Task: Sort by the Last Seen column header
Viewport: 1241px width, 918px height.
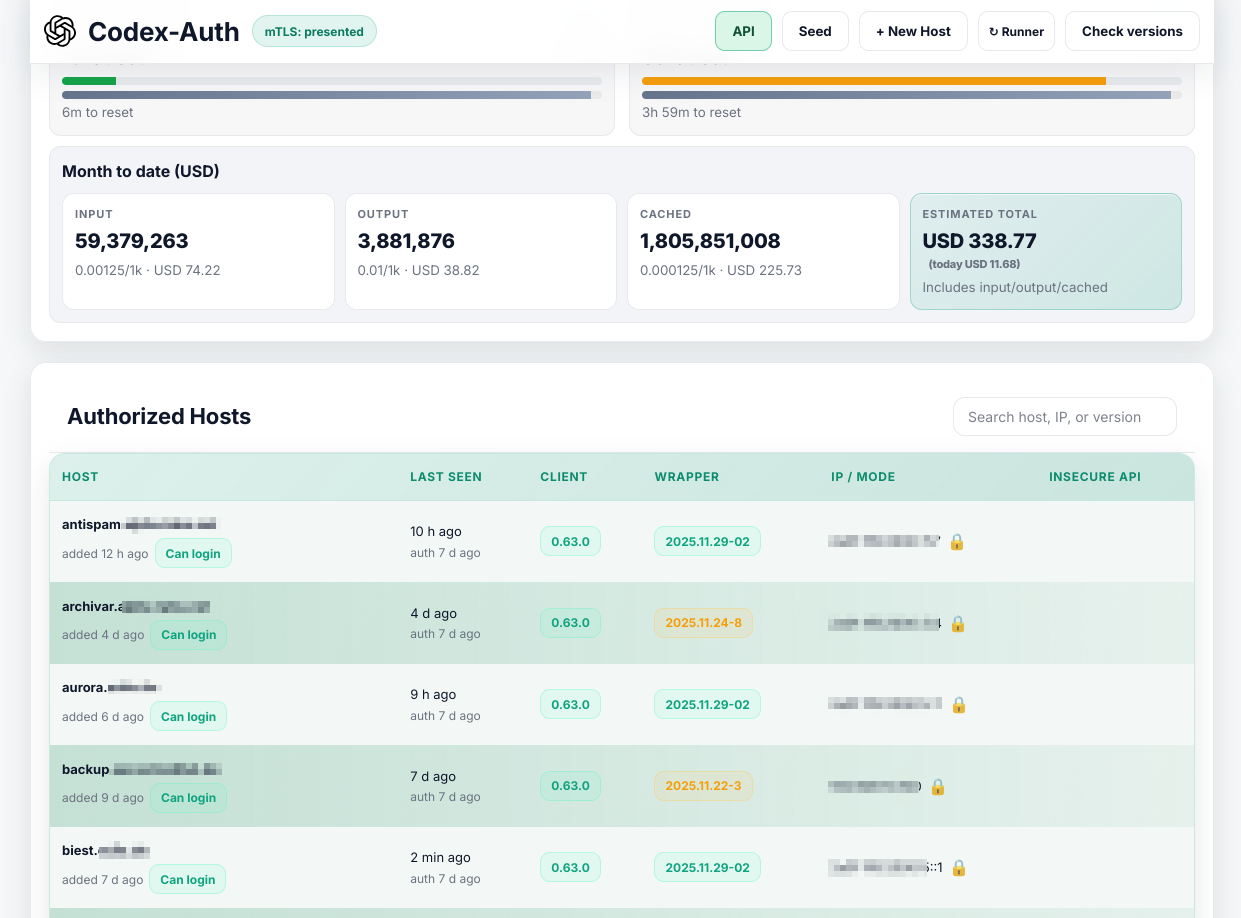Action: [446, 477]
